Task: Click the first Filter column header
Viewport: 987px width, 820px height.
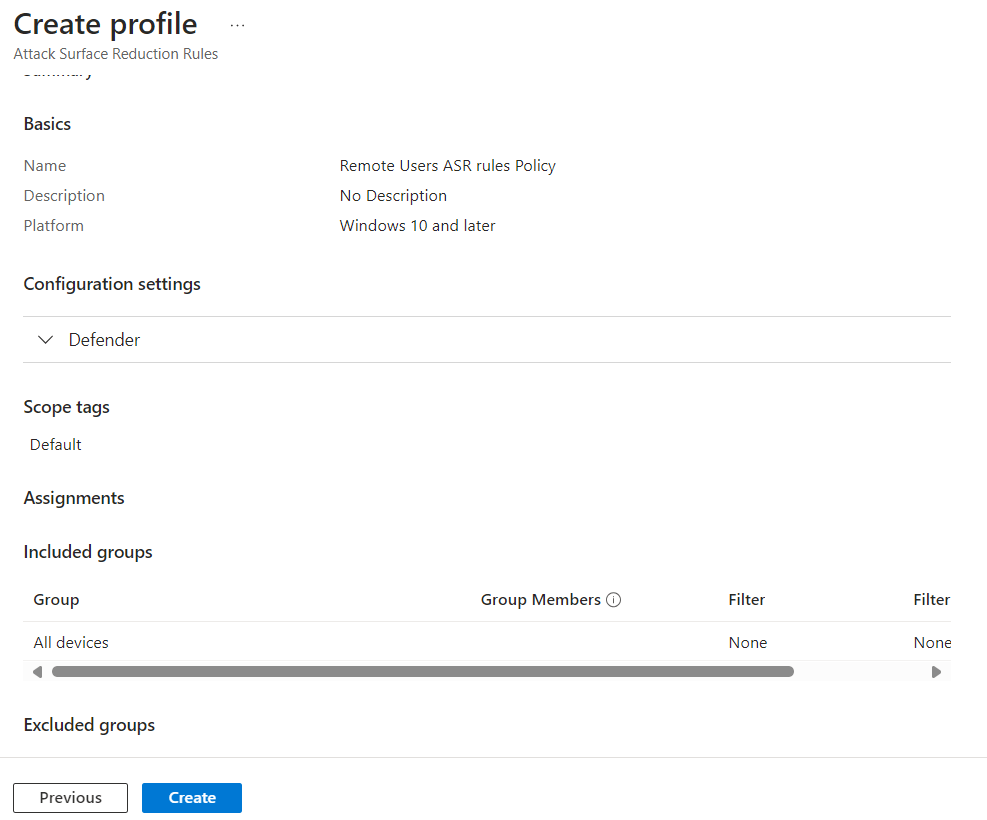Action: coord(746,600)
